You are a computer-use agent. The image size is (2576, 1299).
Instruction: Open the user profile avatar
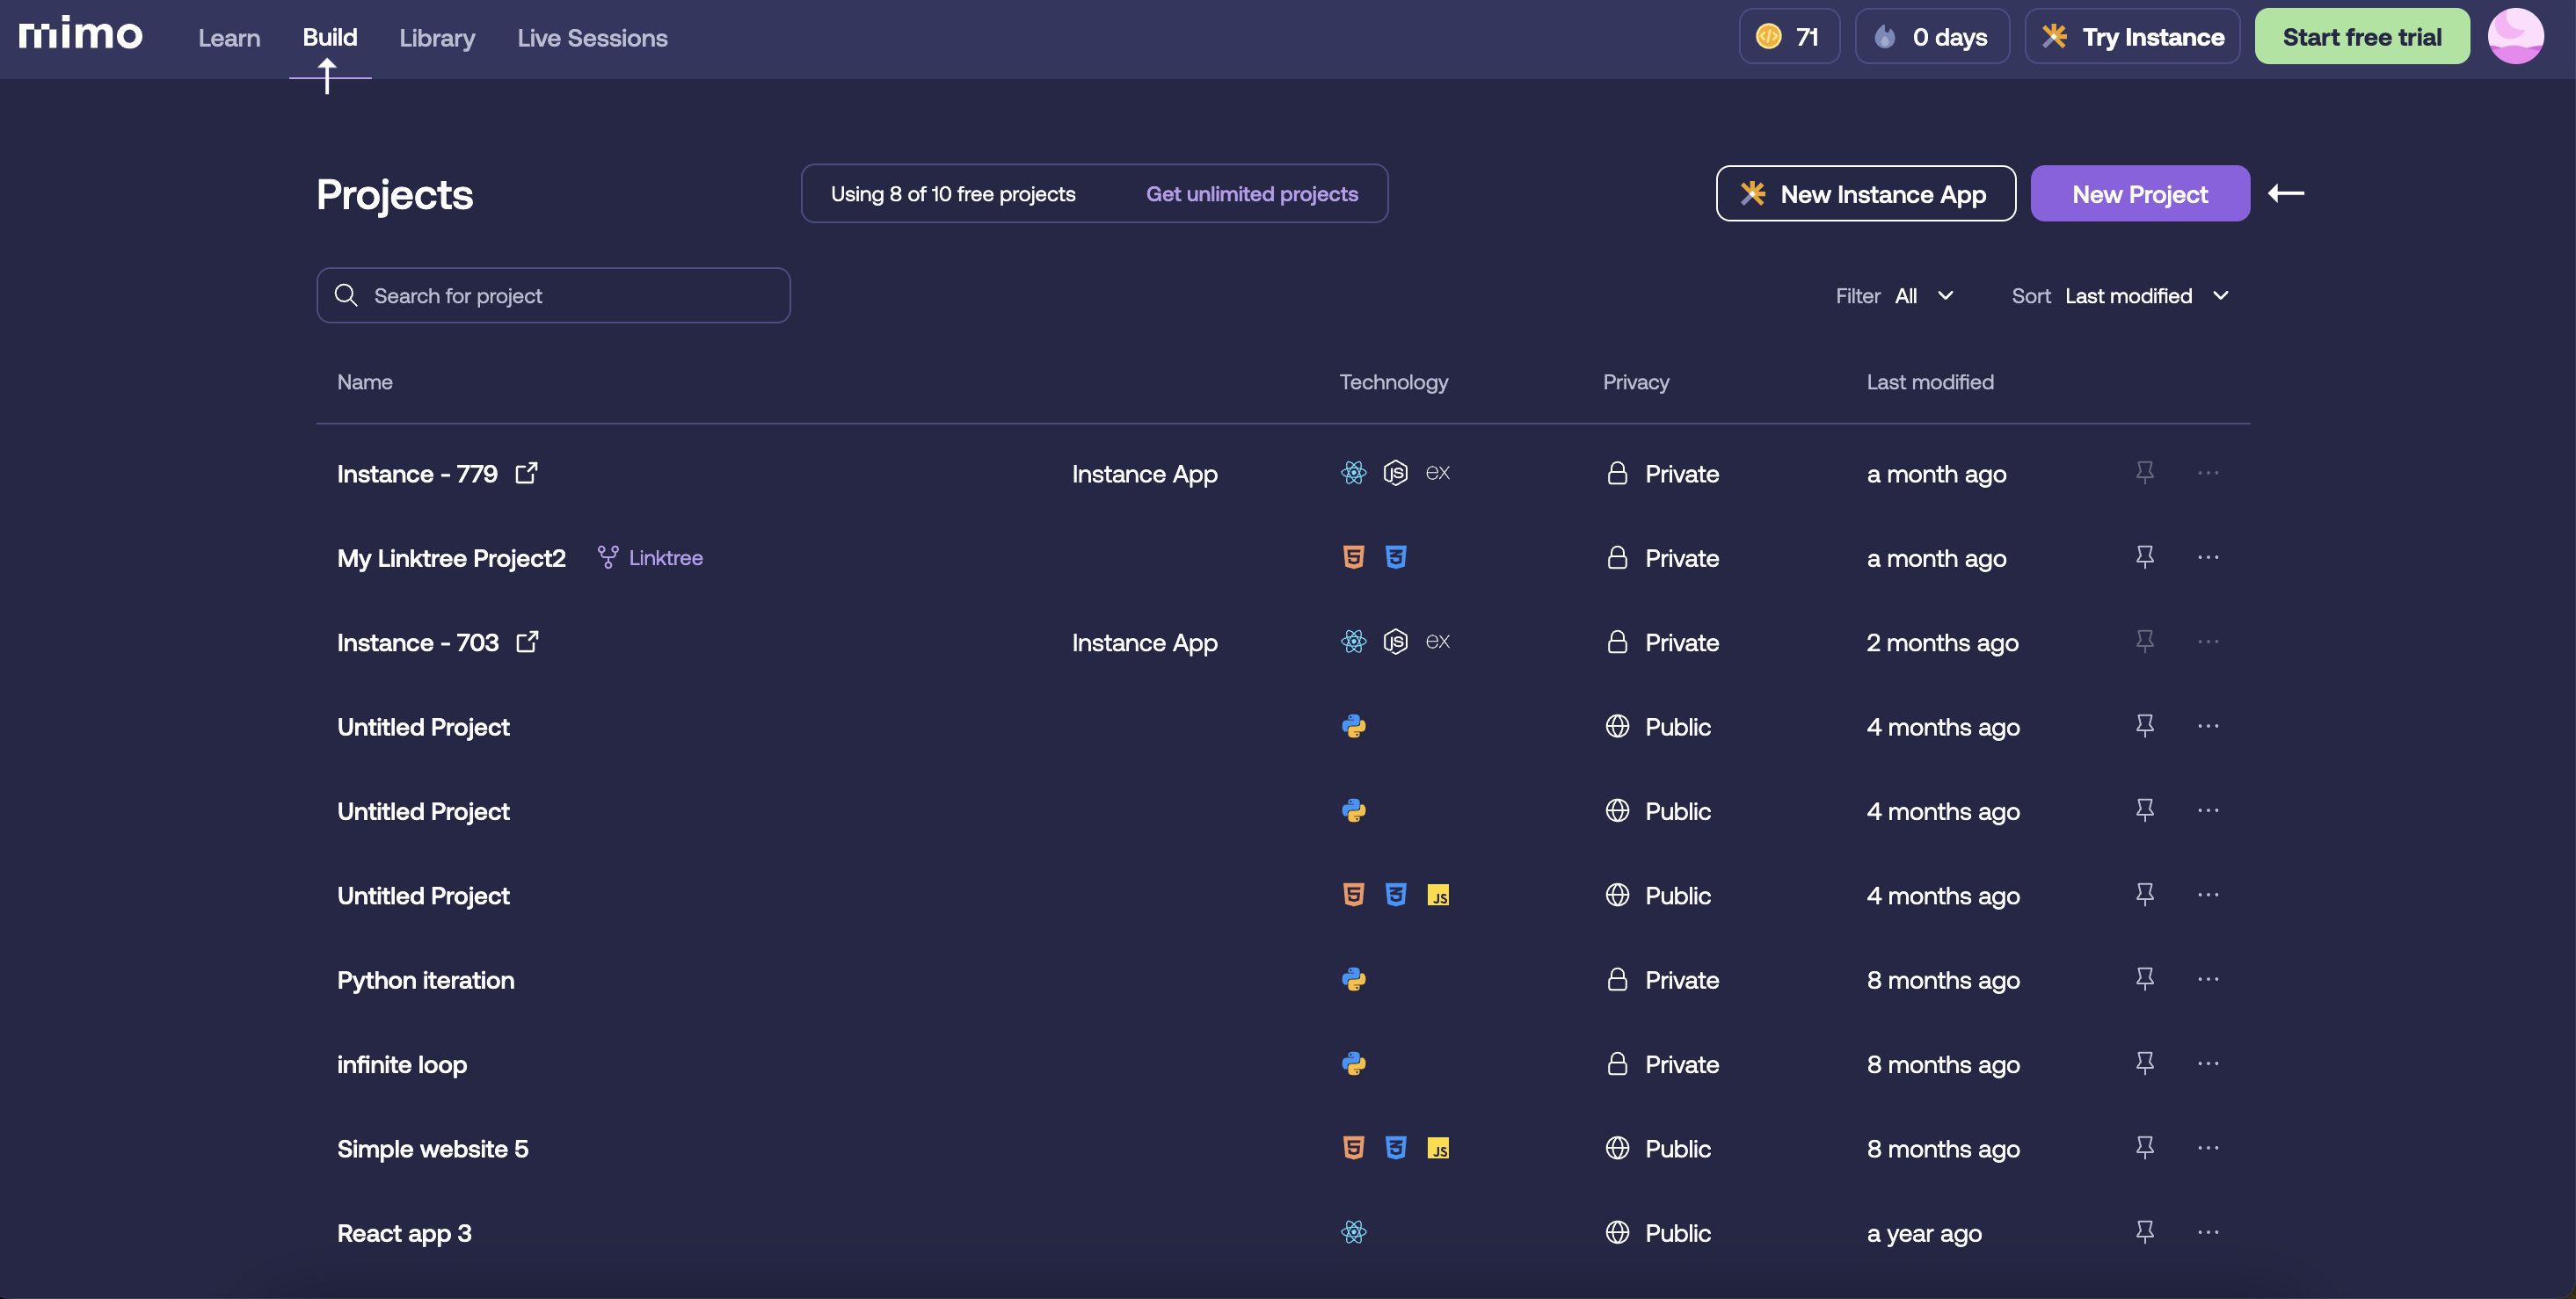tap(2516, 37)
